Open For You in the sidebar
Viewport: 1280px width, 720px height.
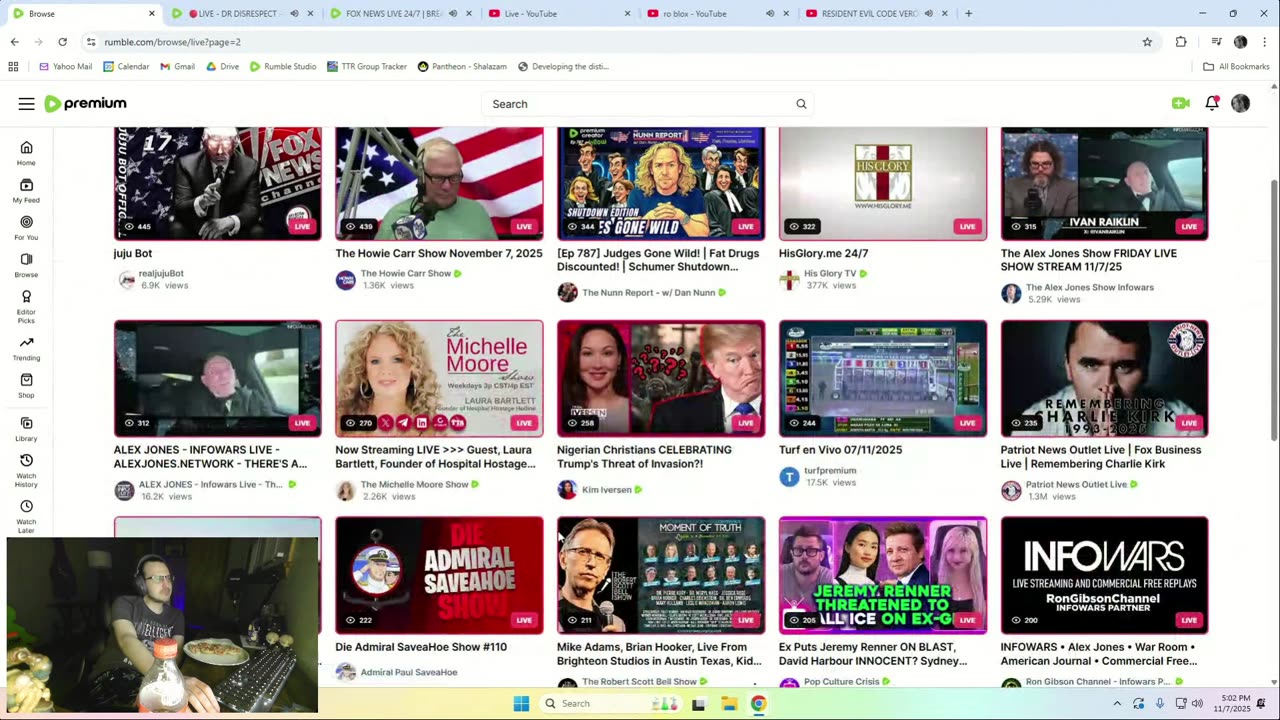[26, 228]
